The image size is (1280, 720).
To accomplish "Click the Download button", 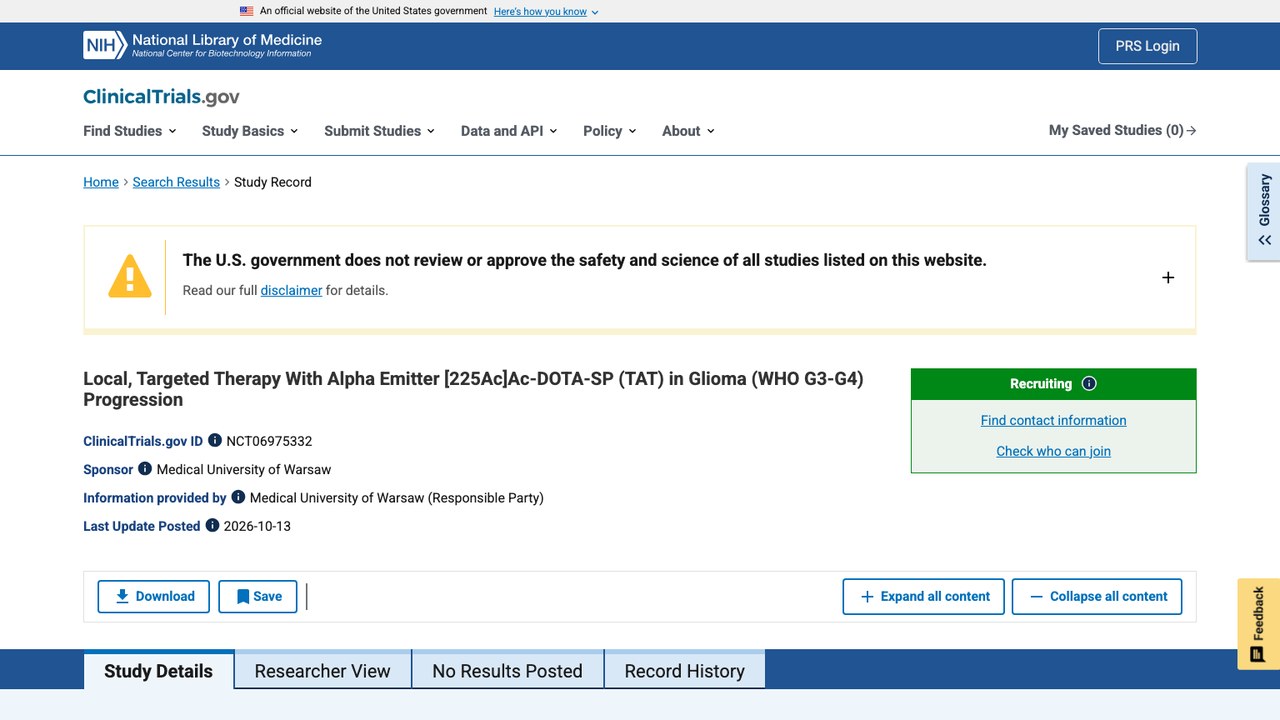I will [x=154, y=596].
